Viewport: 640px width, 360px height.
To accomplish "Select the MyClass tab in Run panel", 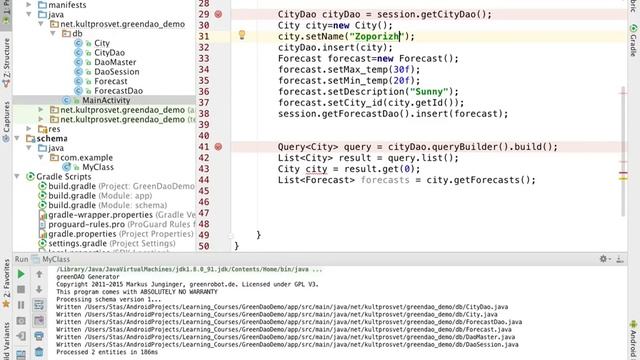I will [x=56, y=259].
